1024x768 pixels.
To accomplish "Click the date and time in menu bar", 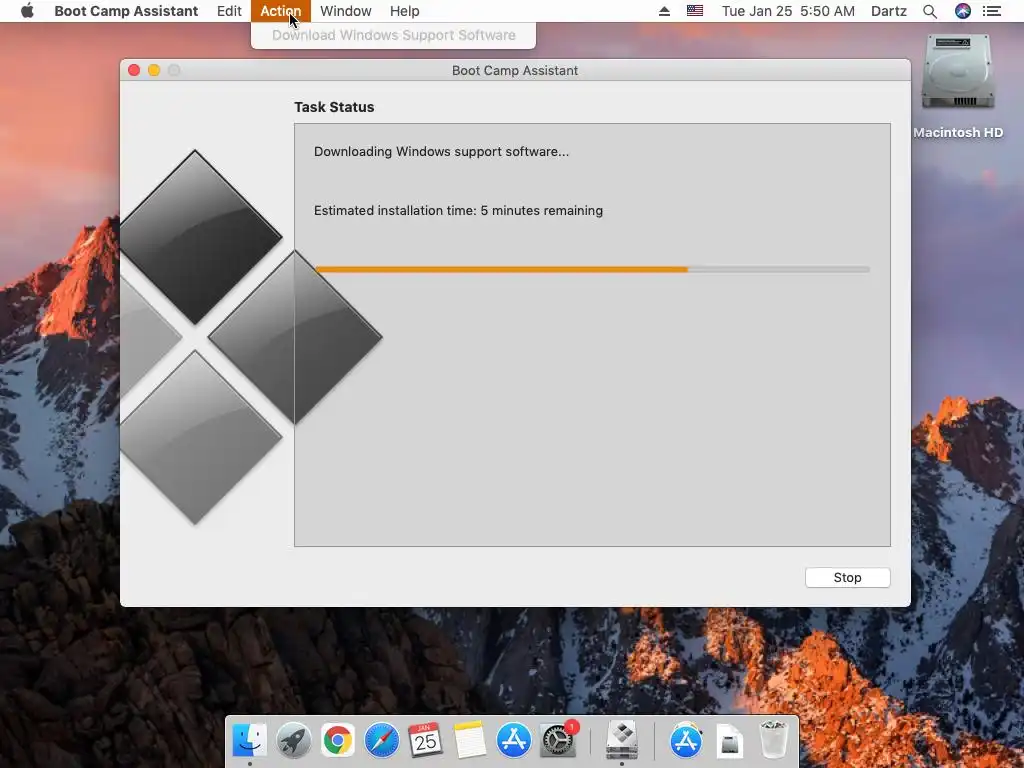I will (x=788, y=11).
